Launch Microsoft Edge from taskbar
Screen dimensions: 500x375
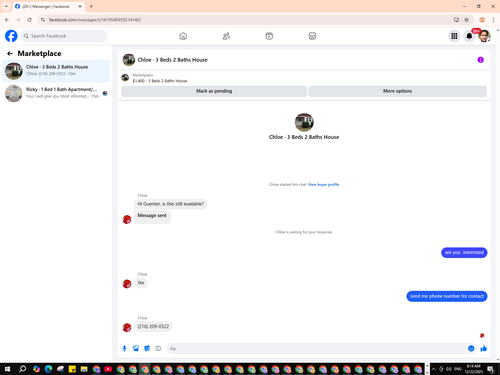pyautogui.click(x=48, y=369)
